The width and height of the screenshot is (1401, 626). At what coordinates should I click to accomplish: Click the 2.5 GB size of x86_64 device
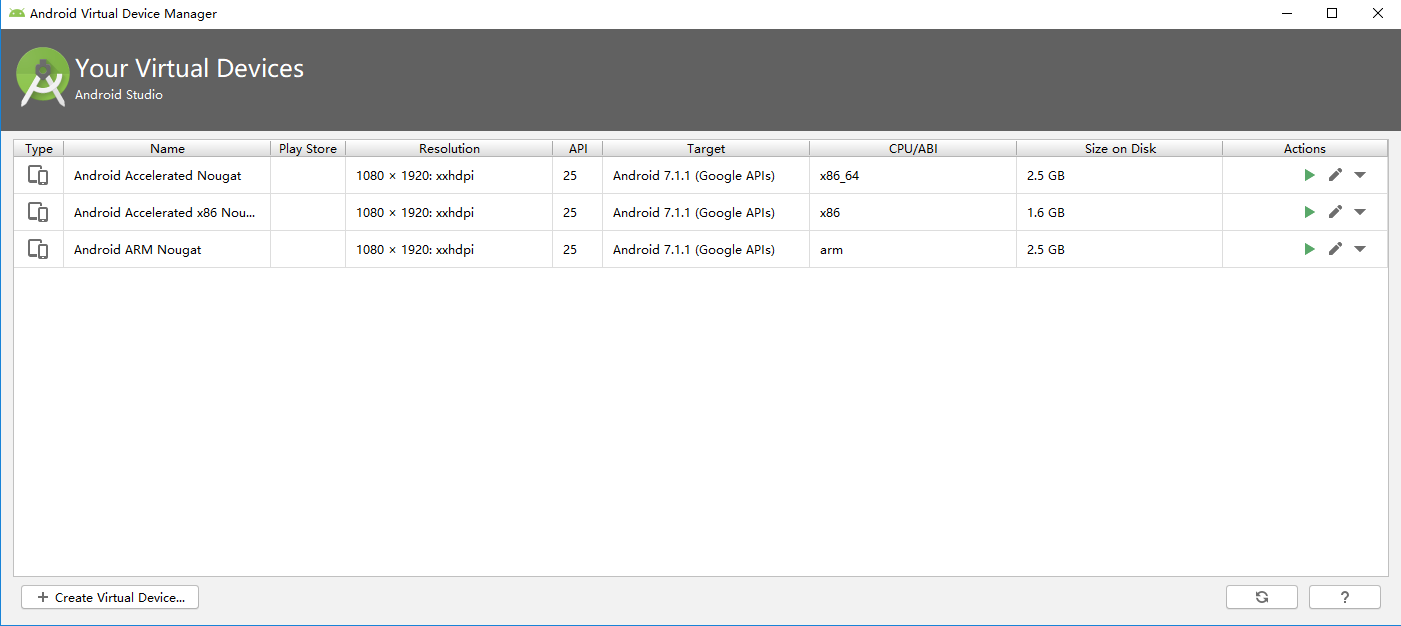coord(1120,175)
